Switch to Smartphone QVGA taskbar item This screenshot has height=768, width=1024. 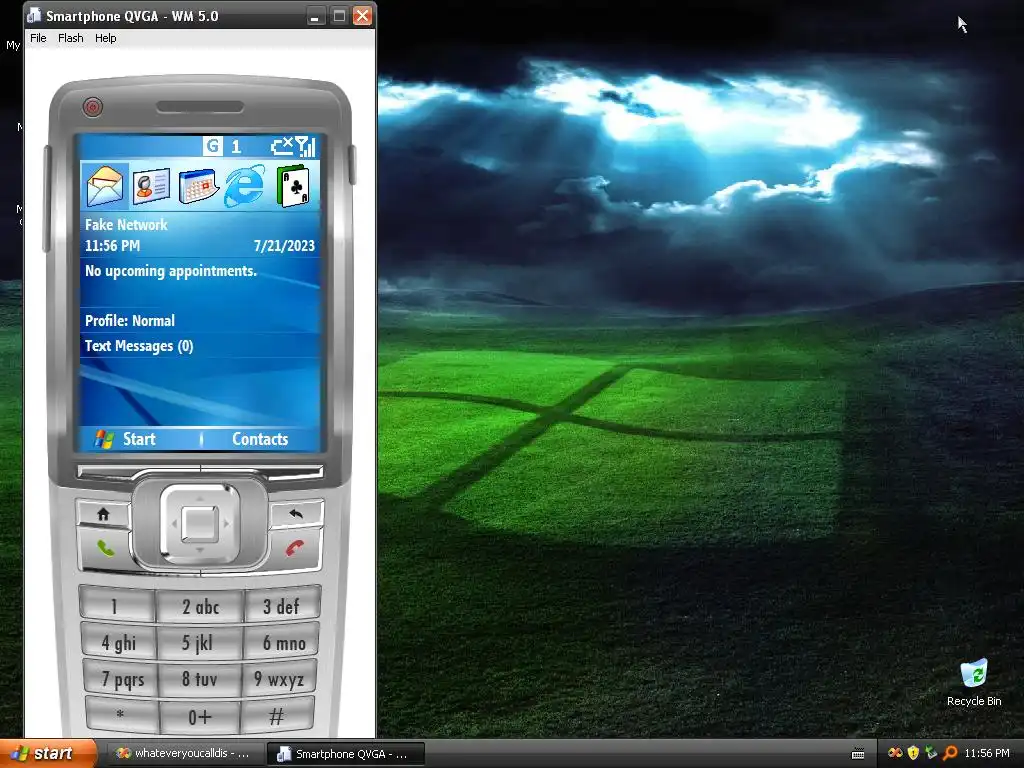pos(346,754)
